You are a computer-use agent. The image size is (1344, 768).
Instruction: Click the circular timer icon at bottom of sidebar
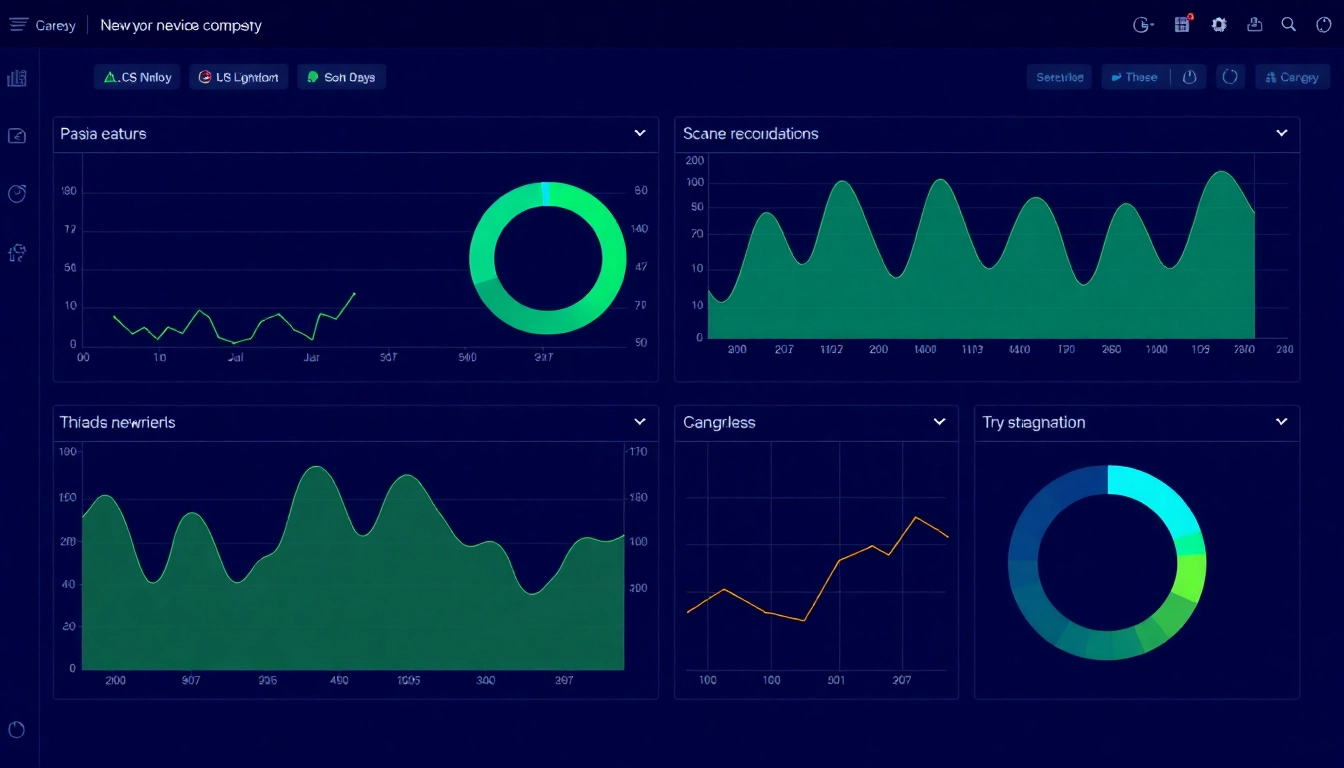click(16, 730)
